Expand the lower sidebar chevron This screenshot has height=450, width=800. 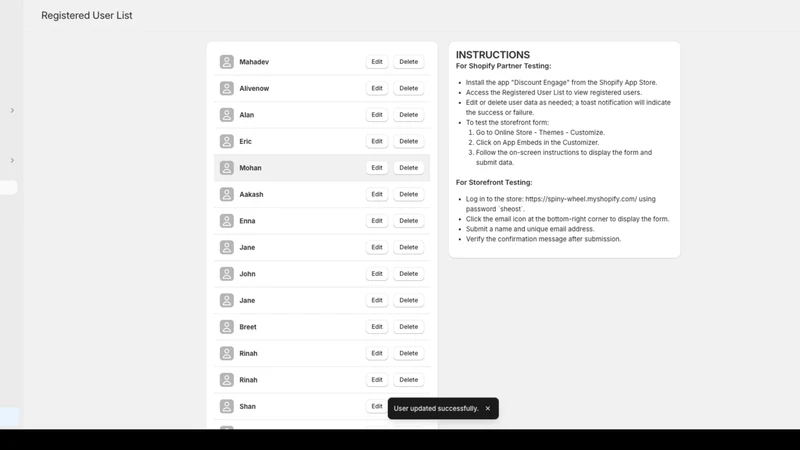pos(12,160)
